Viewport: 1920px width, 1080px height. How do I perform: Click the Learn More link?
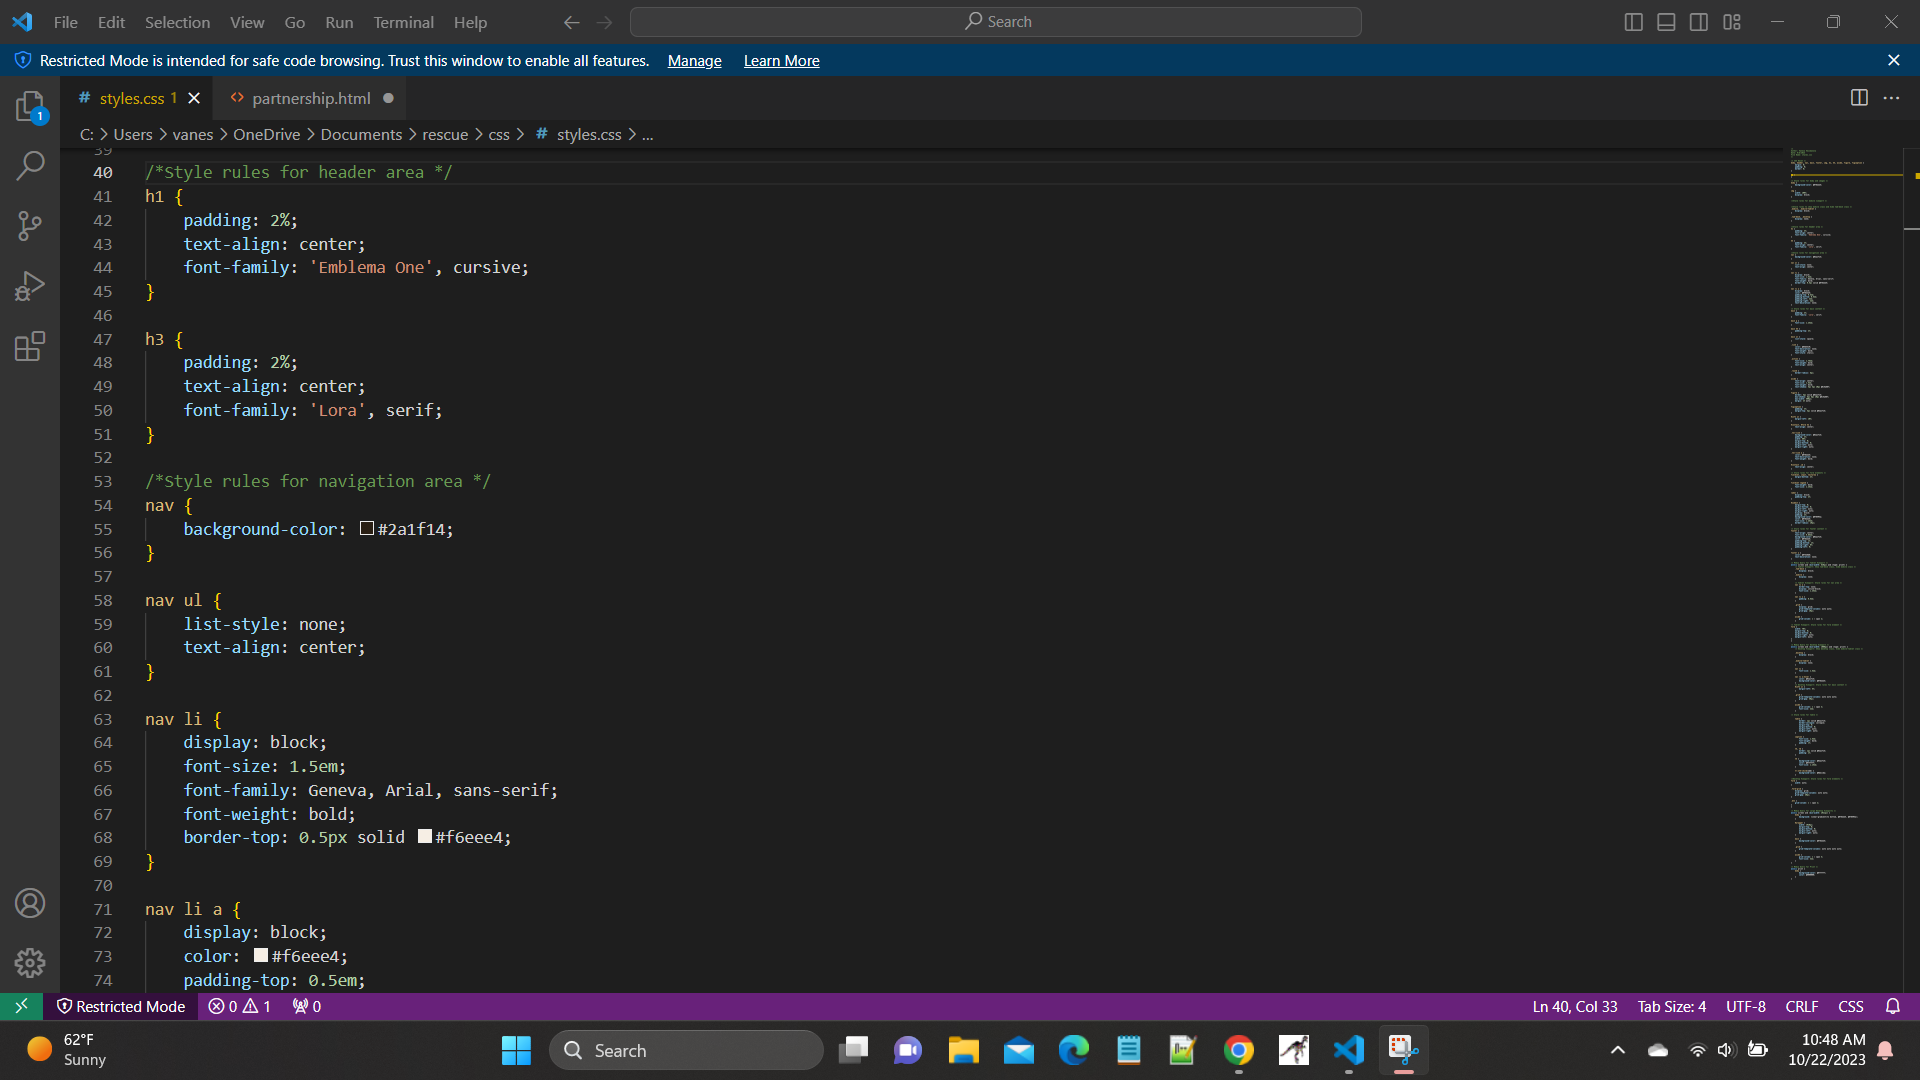click(781, 61)
